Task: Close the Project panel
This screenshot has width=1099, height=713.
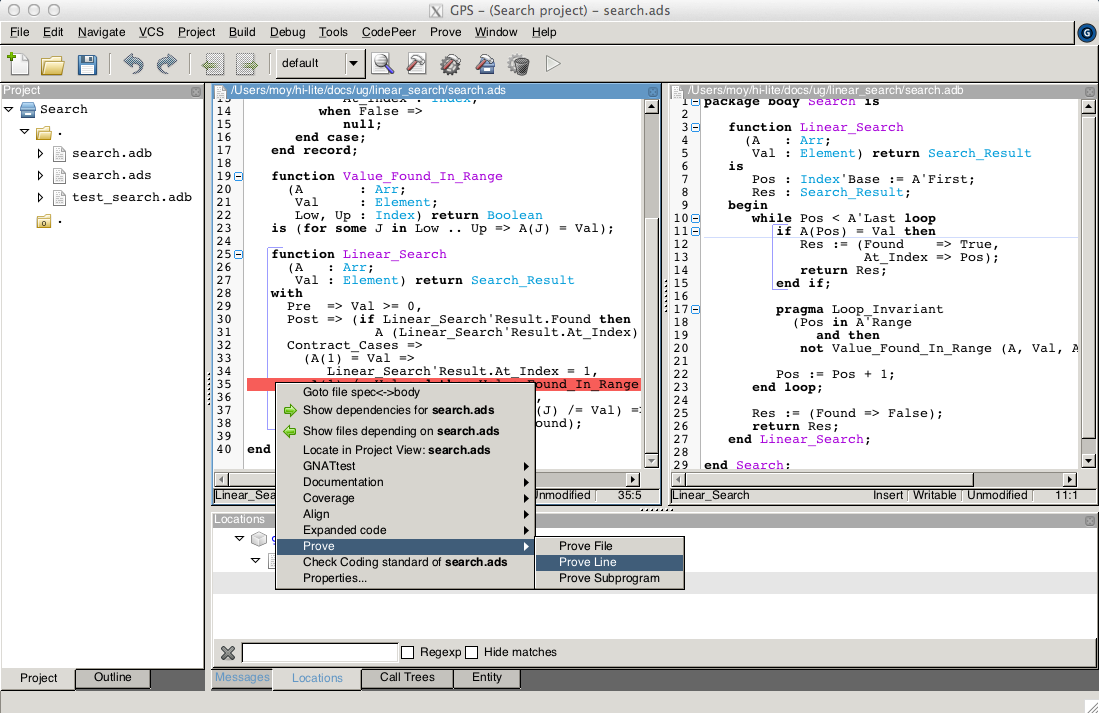Action: click(196, 91)
